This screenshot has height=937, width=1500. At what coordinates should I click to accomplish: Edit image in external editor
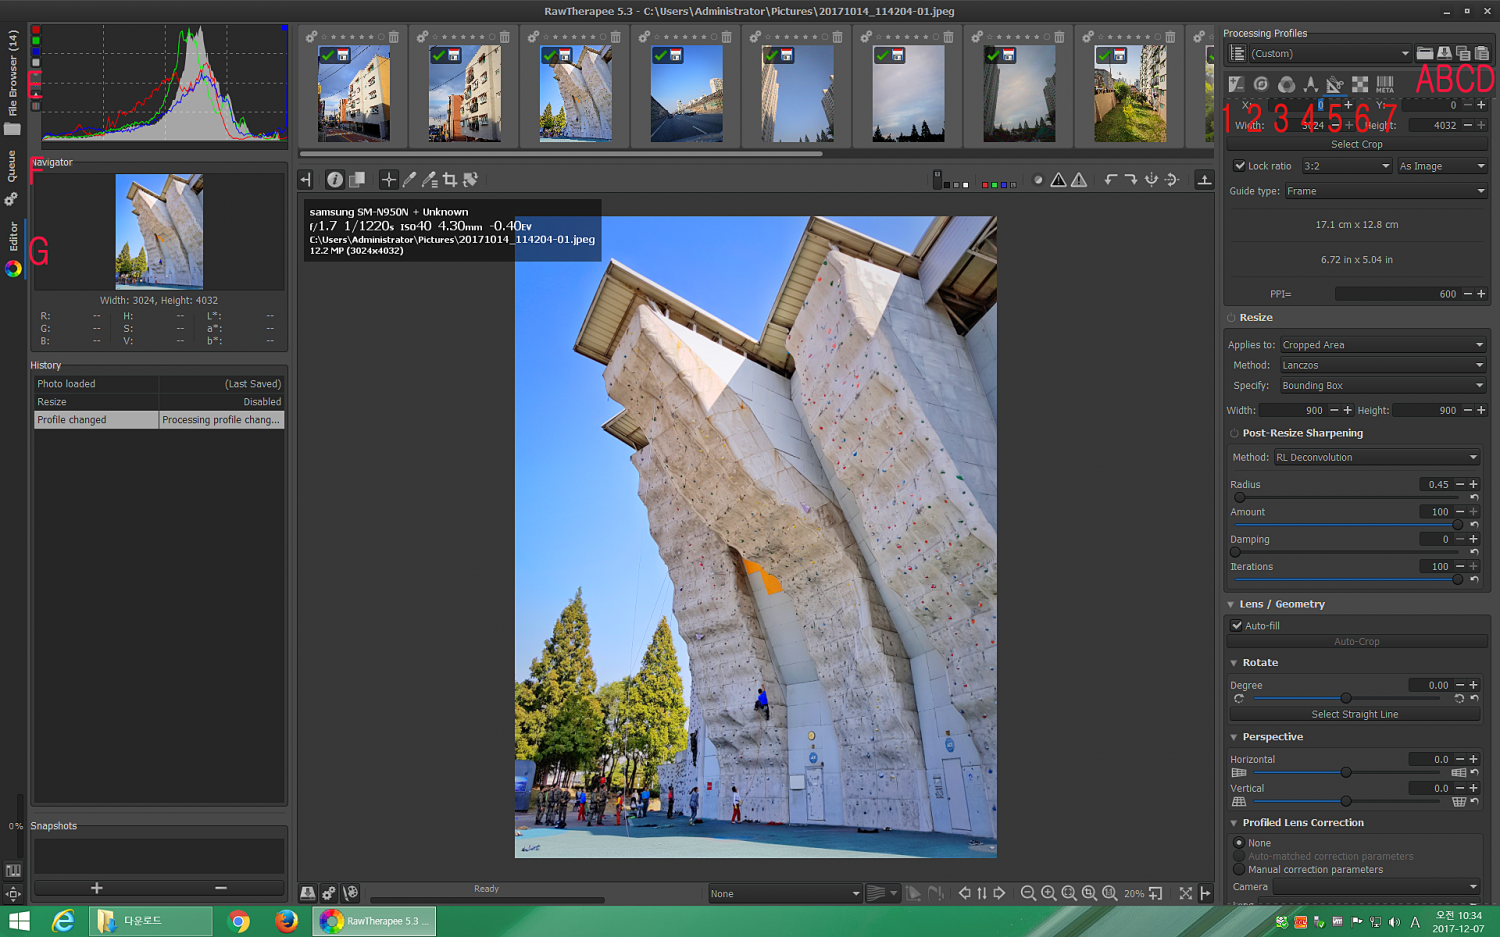(351, 893)
